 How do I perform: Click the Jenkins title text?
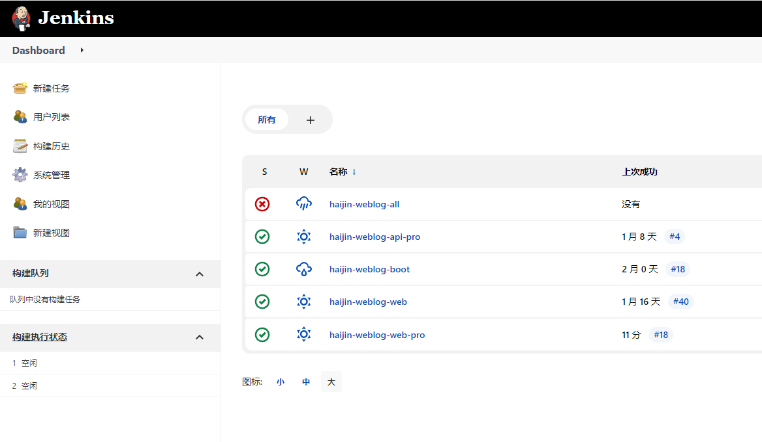click(76, 18)
